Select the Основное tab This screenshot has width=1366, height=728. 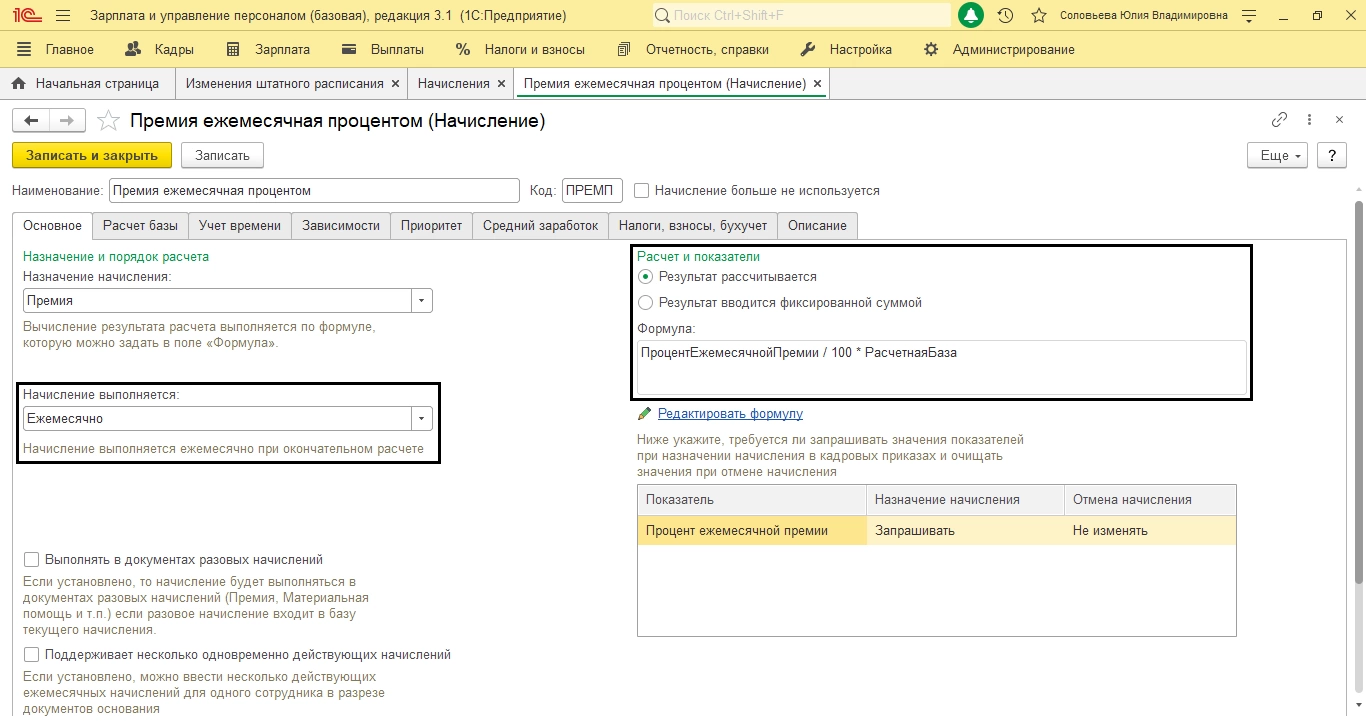[x=52, y=226]
